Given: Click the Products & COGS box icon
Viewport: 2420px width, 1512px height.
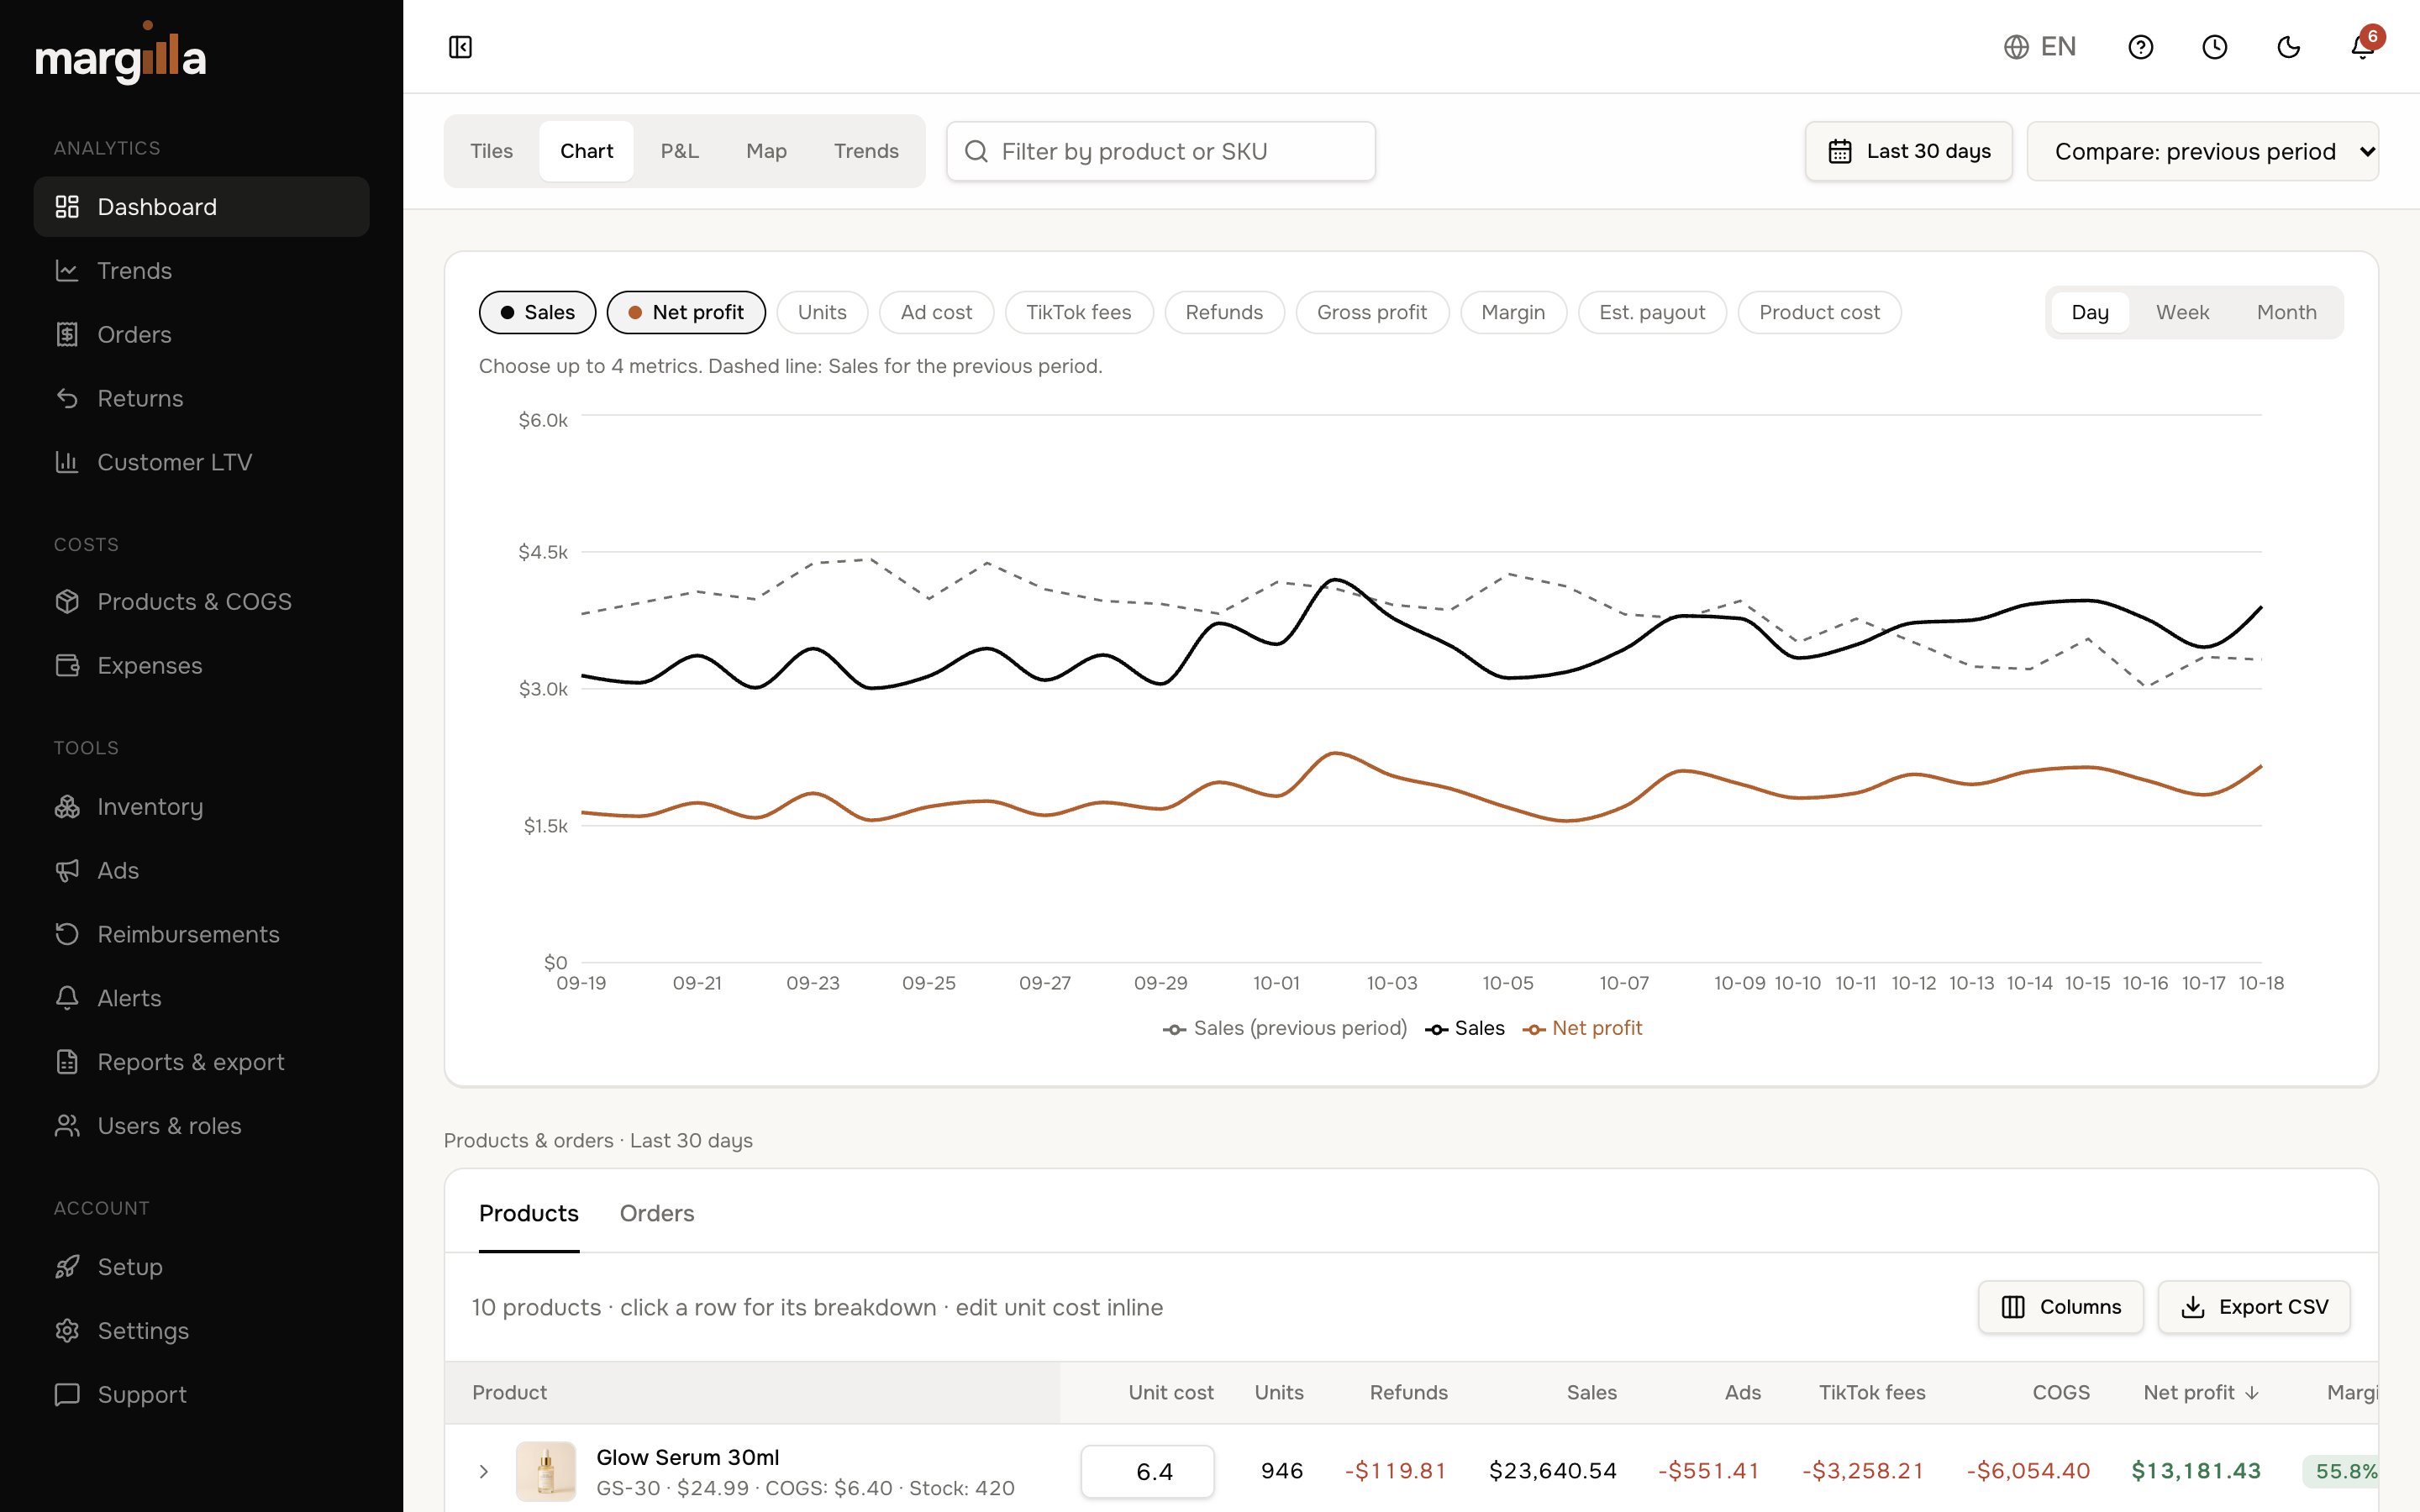Looking at the screenshot, I should click(x=67, y=602).
